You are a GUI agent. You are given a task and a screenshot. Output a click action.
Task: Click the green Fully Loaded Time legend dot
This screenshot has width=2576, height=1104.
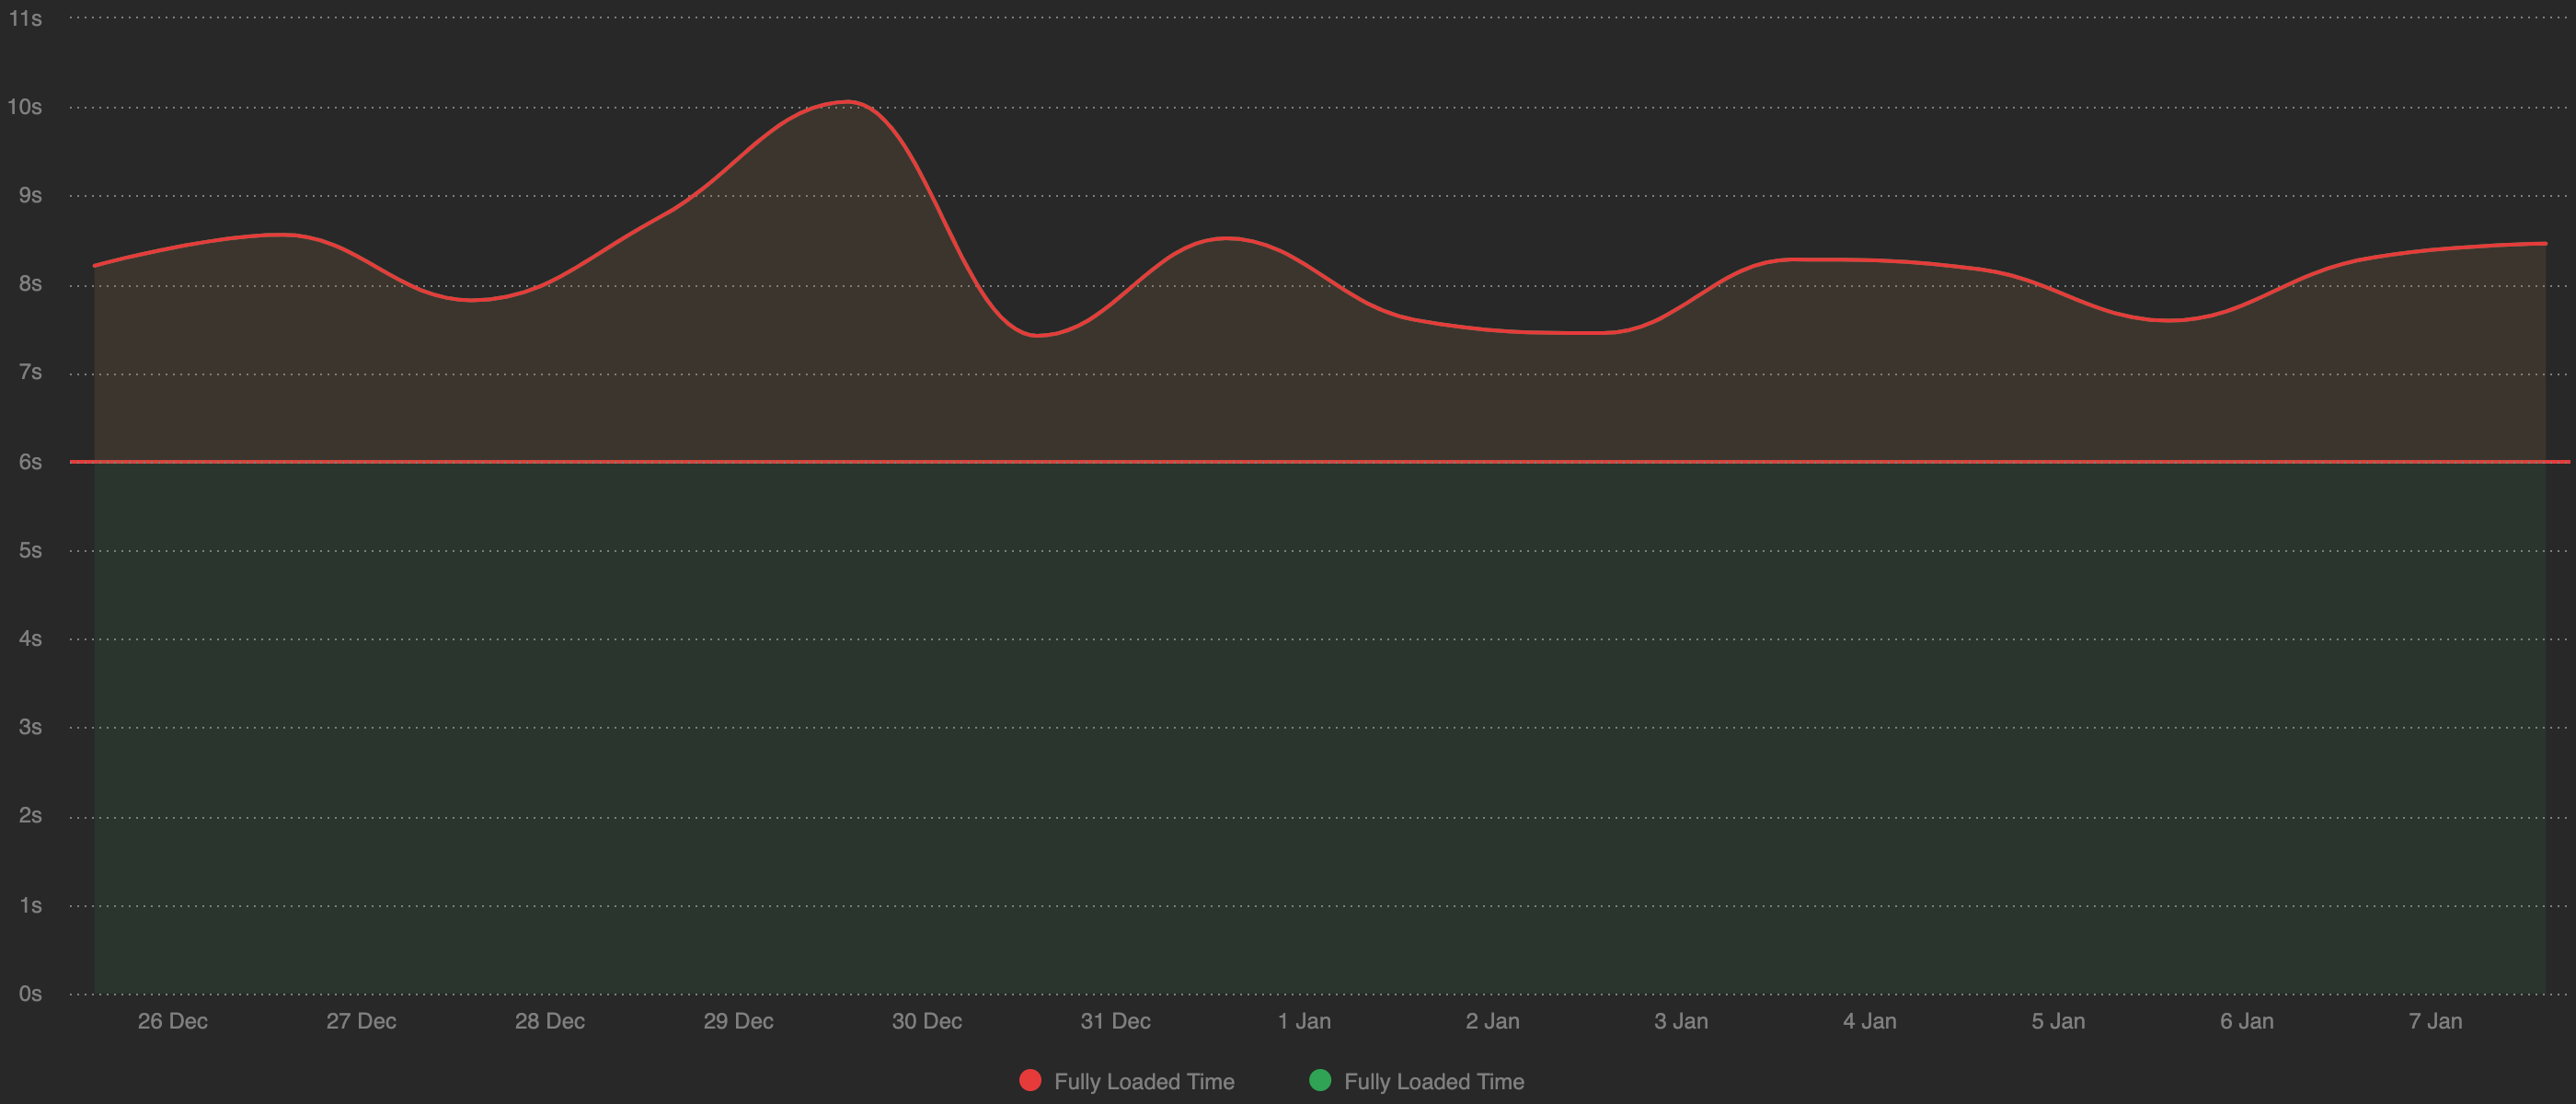pyautogui.click(x=1320, y=1080)
